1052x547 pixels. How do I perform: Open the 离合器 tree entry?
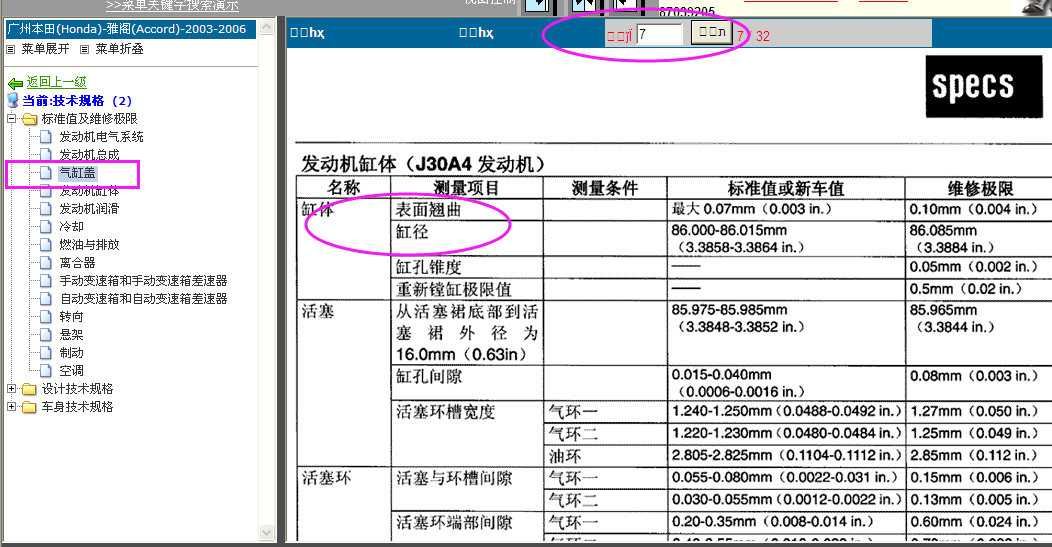point(77,263)
